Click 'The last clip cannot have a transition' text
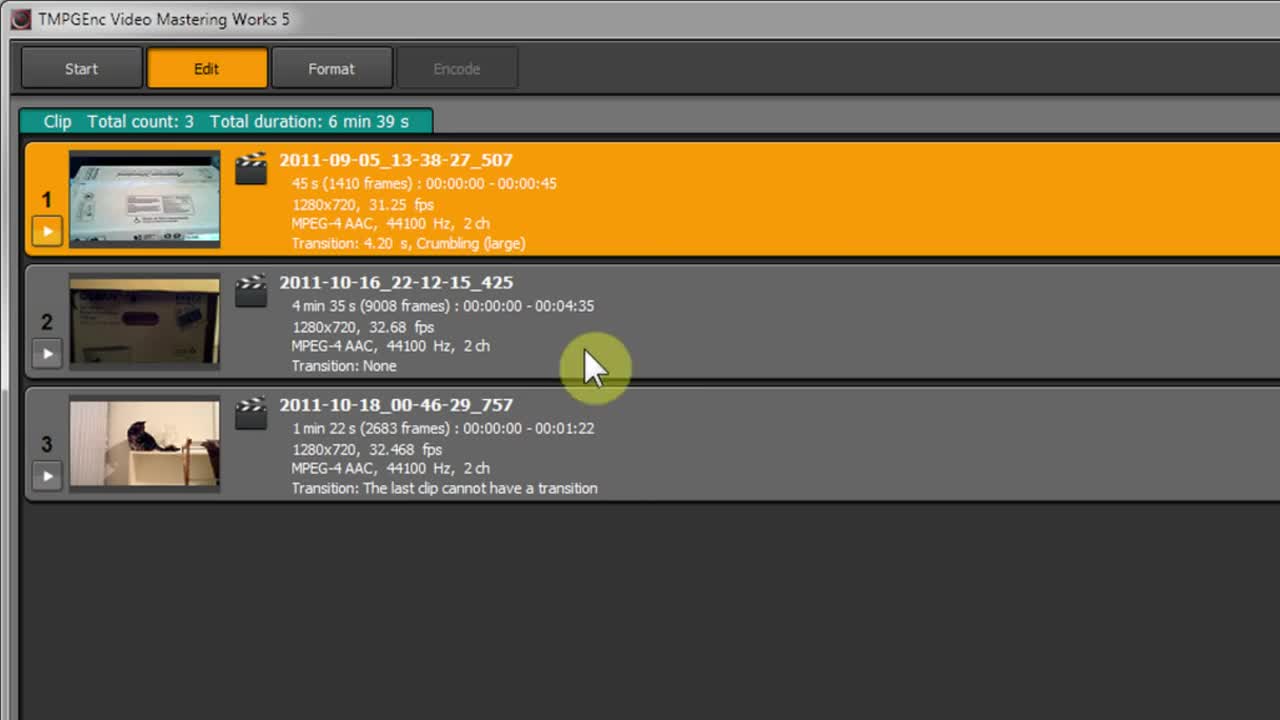The image size is (1280, 720). (480, 488)
